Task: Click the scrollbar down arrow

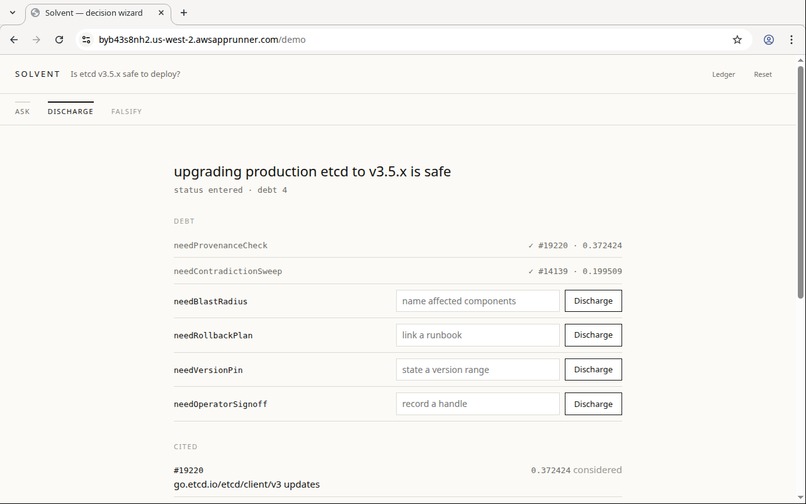Action: 800,499
